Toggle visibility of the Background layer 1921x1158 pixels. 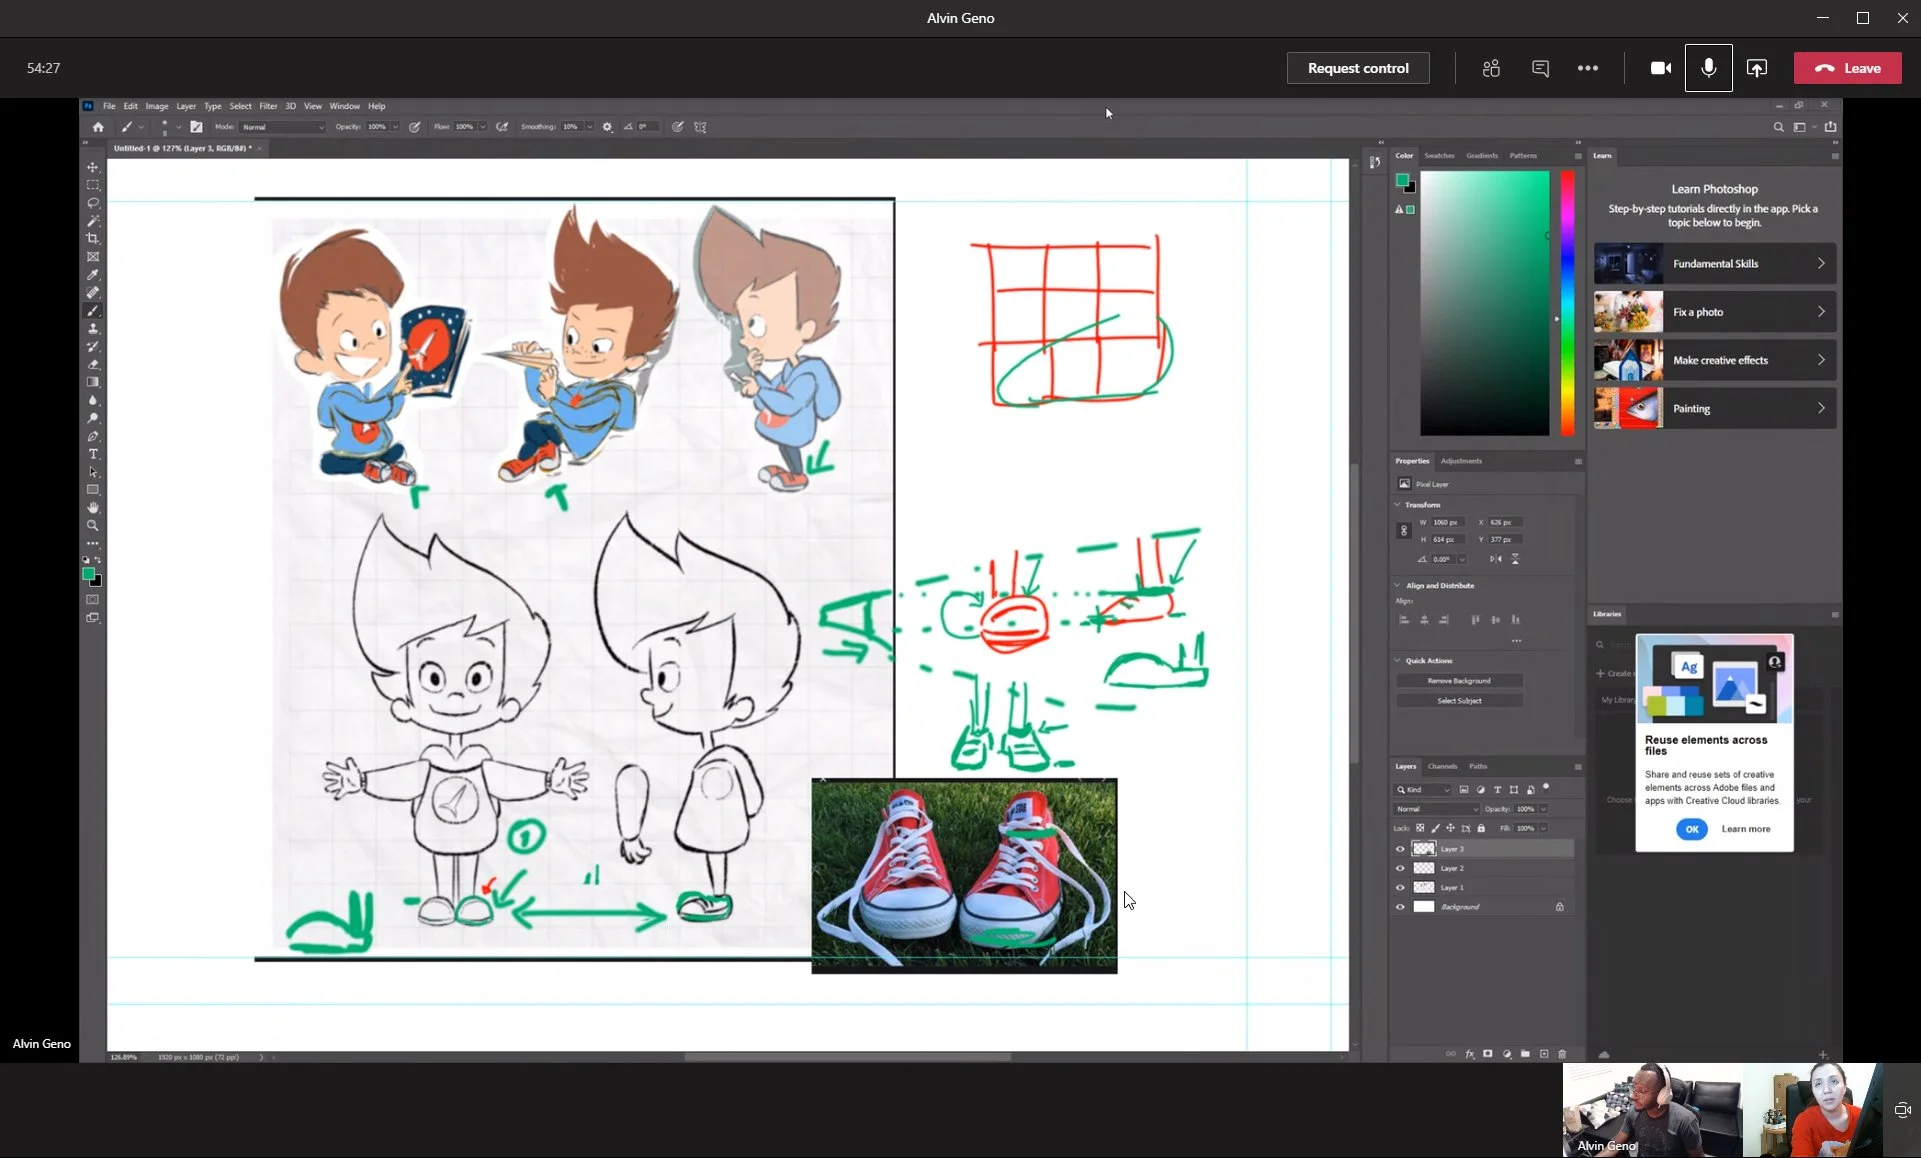pos(1400,907)
